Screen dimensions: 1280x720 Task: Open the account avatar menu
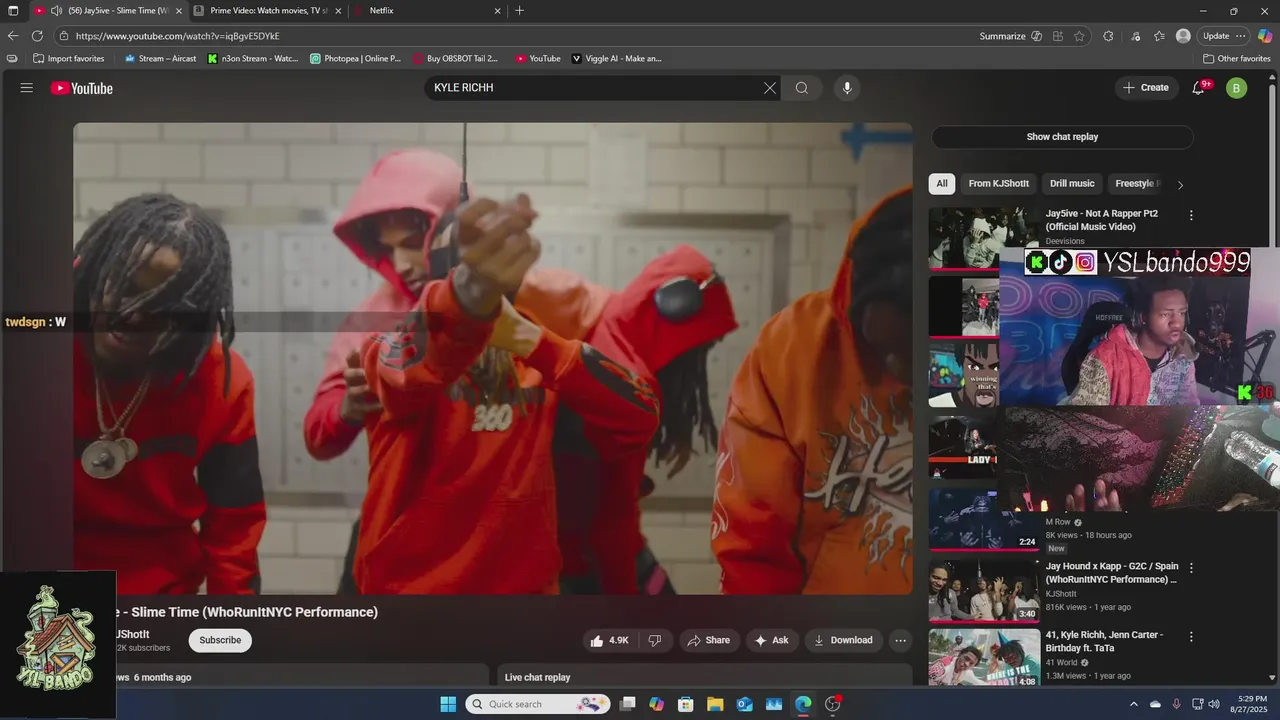(x=1236, y=88)
